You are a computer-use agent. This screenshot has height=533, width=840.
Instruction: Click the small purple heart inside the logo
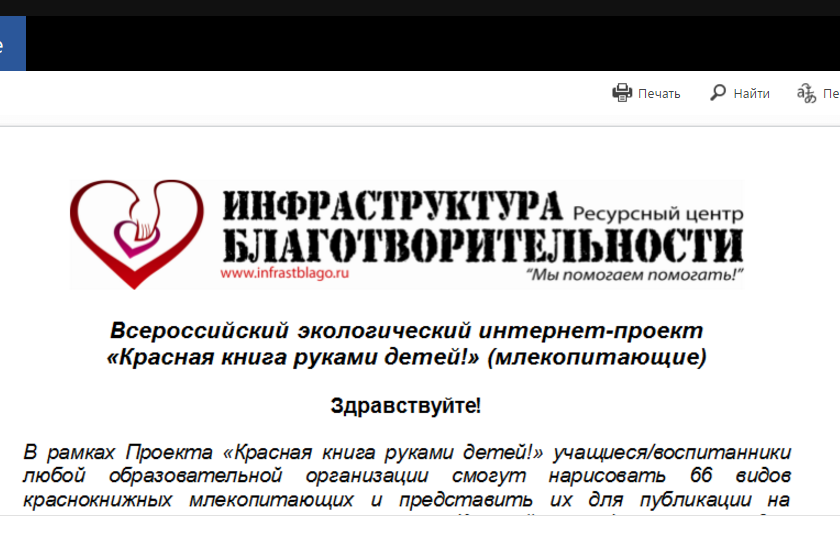click(x=132, y=236)
